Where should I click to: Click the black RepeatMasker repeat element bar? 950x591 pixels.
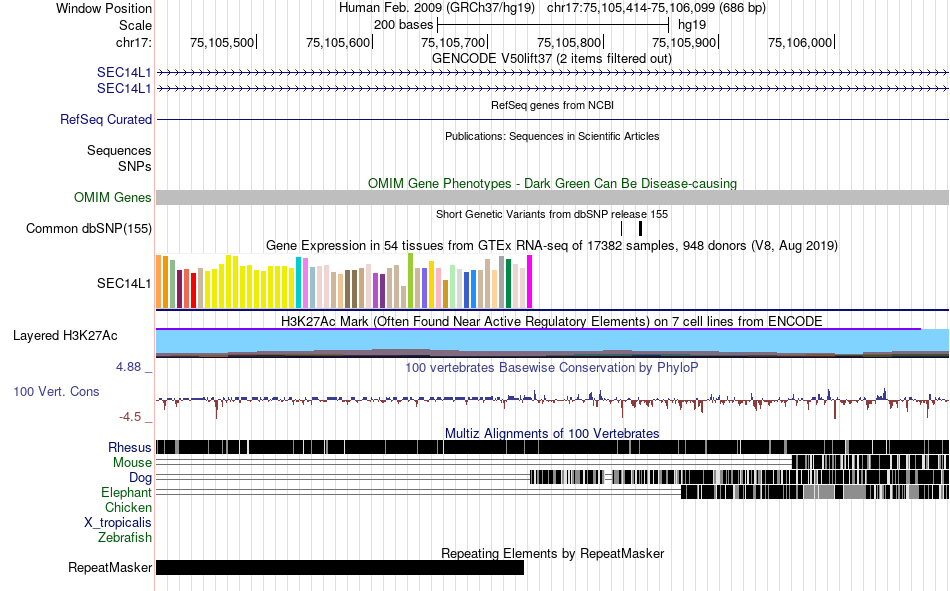click(340, 568)
